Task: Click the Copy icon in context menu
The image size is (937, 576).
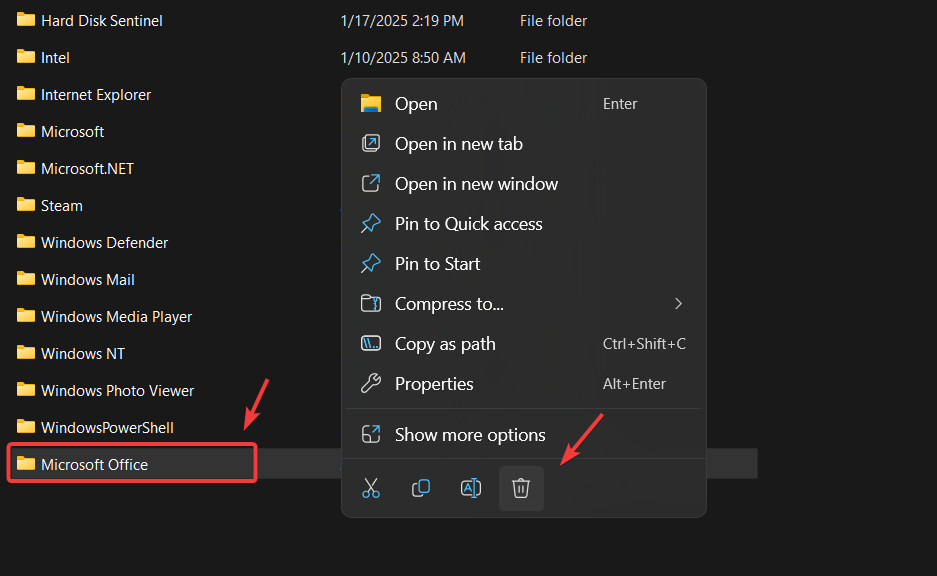Action: click(421, 488)
